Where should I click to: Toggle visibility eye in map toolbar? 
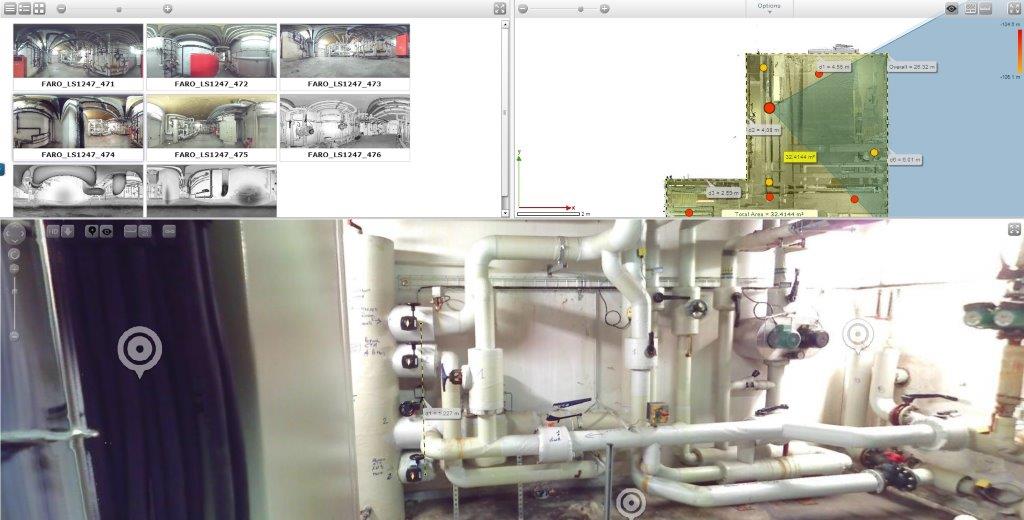[x=952, y=8]
